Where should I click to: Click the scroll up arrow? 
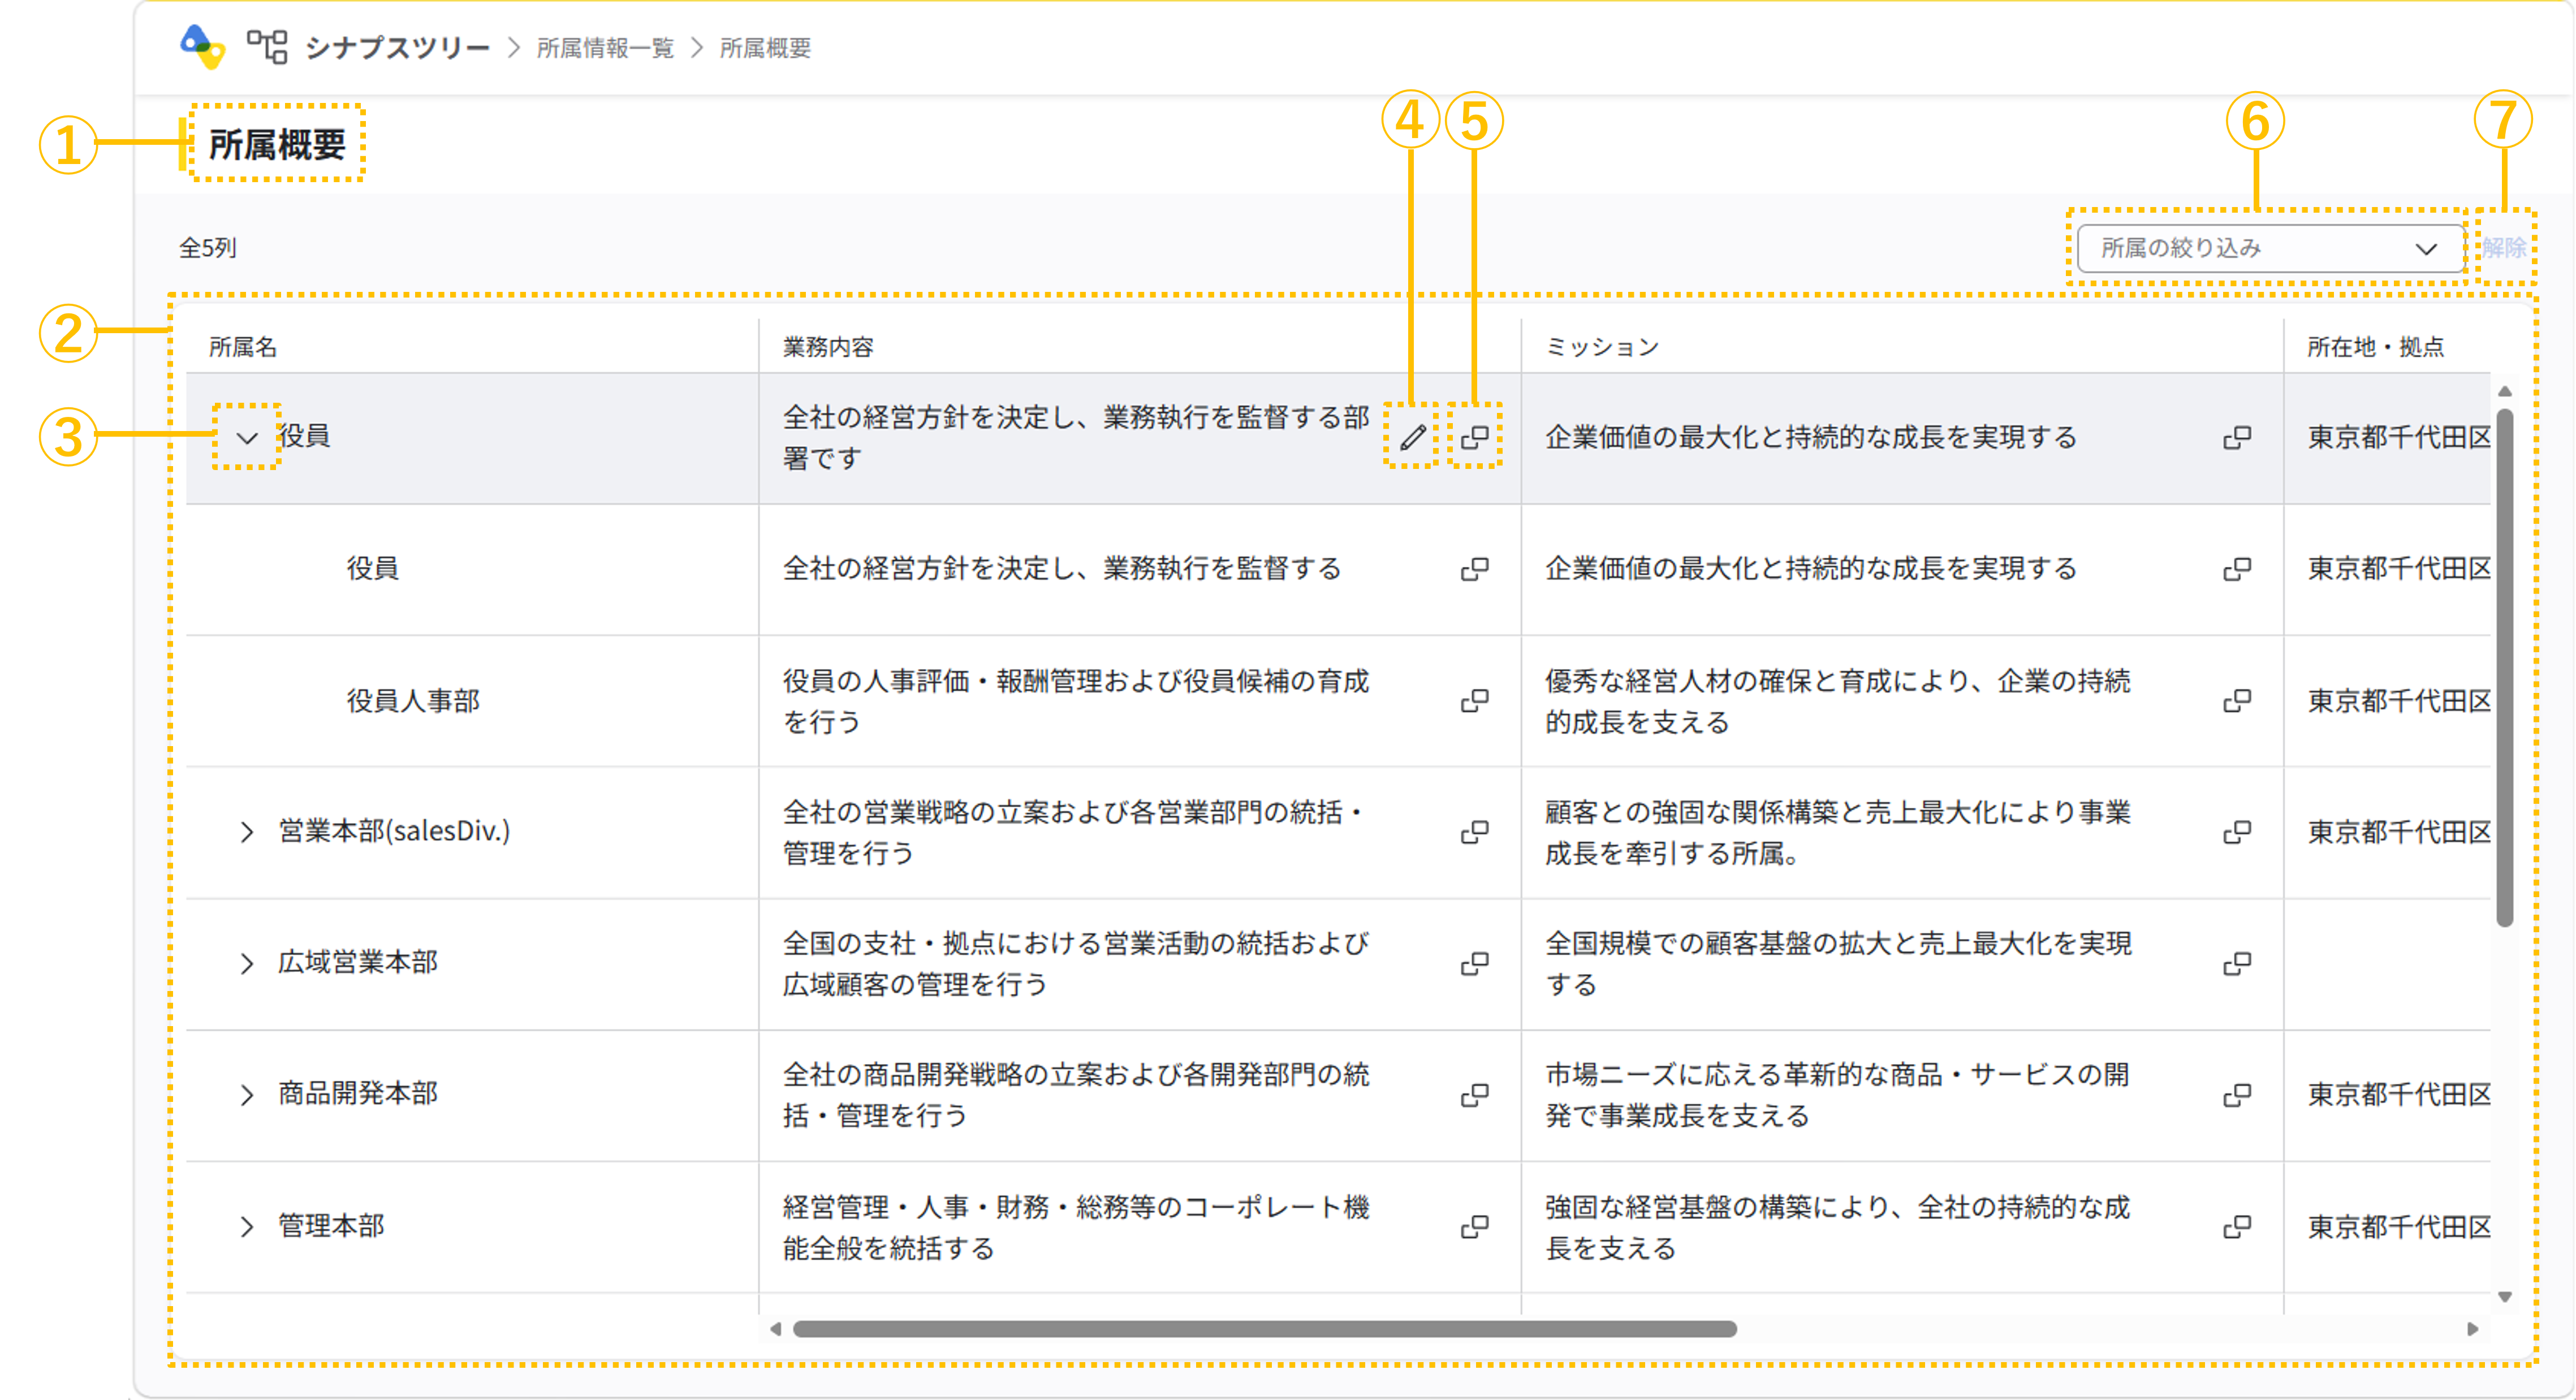2504,391
